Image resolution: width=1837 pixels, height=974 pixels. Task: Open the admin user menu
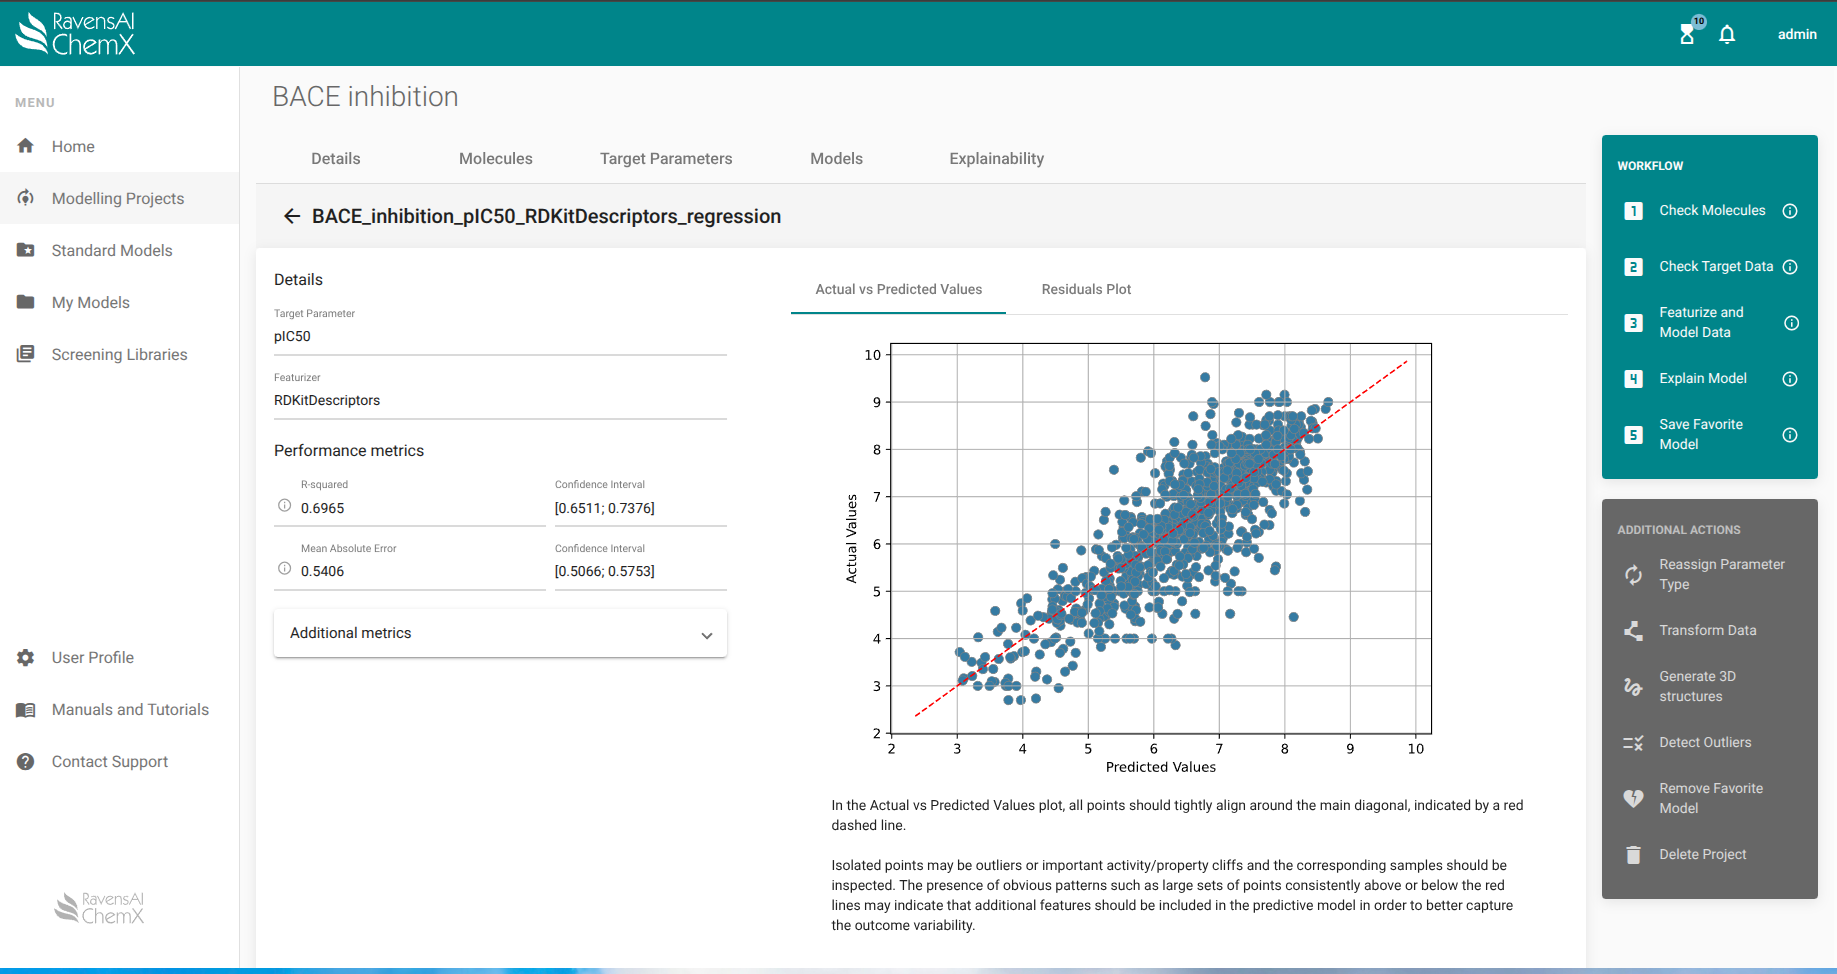point(1796,35)
